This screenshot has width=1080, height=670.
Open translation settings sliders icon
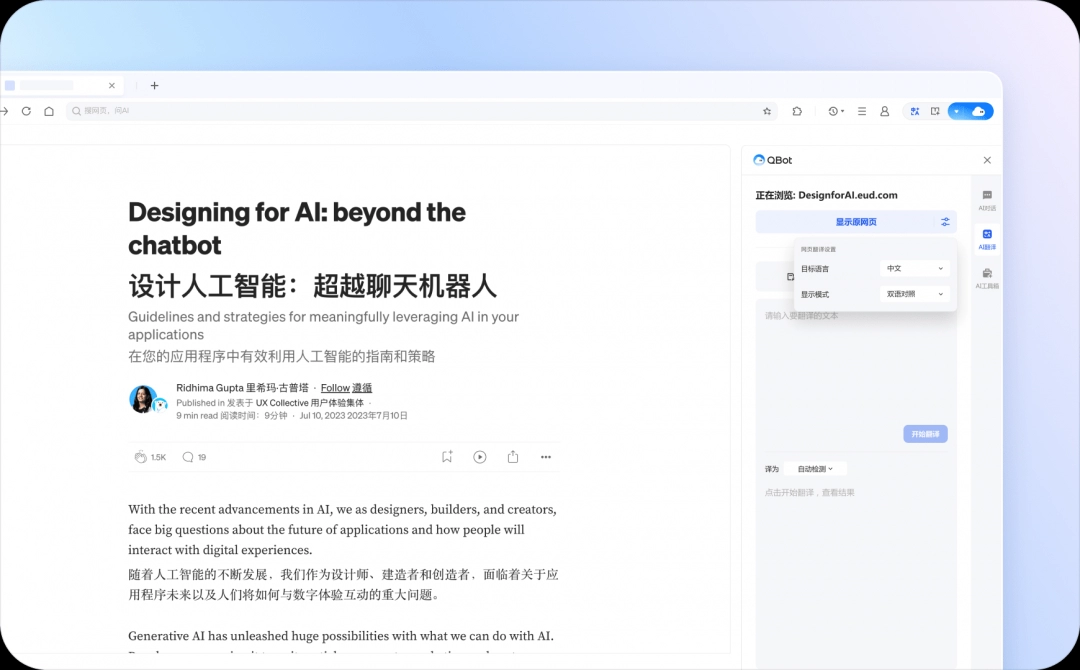coord(945,222)
